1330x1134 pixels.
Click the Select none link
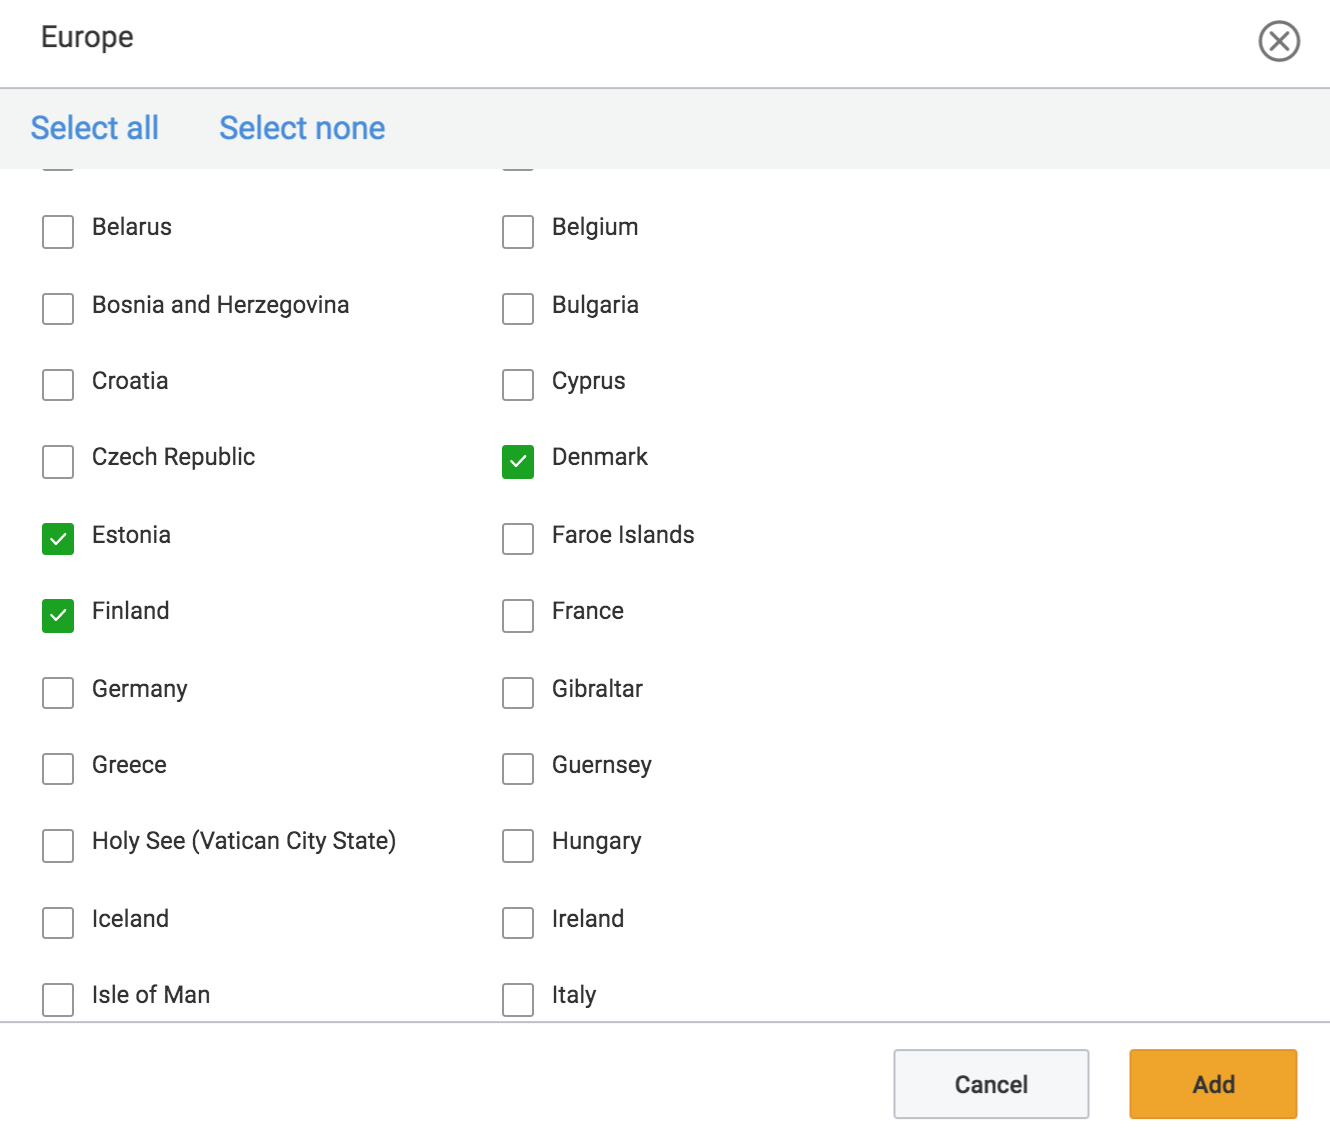[x=302, y=128]
